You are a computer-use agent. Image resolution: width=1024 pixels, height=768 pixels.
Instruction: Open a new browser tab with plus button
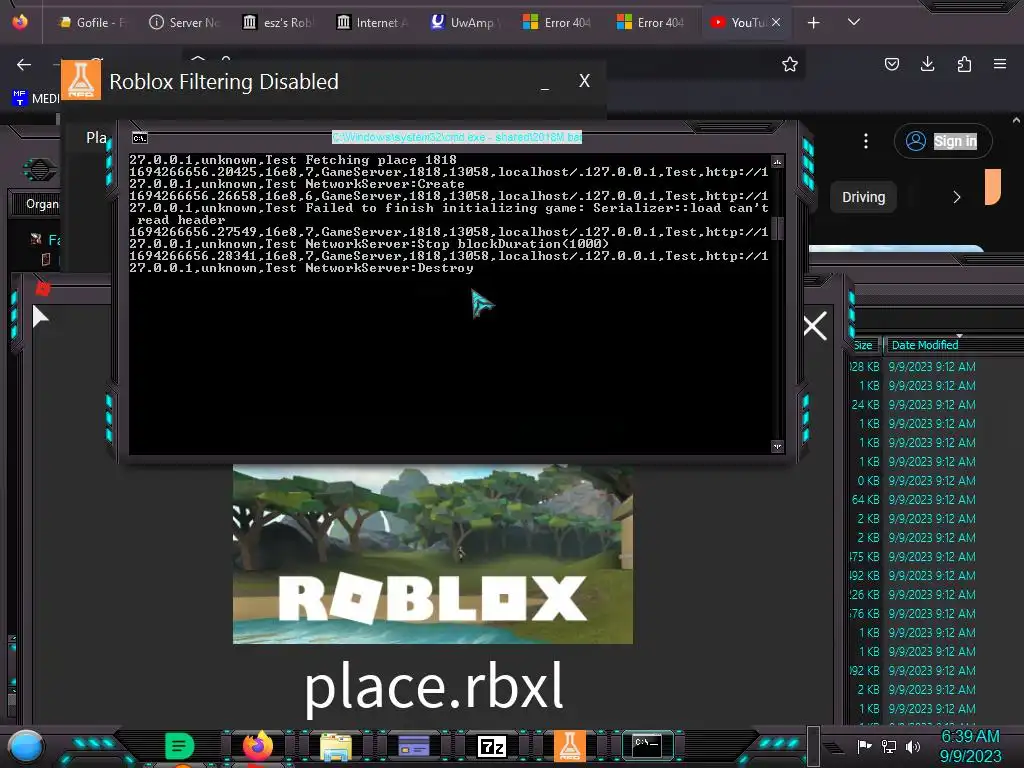(813, 23)
